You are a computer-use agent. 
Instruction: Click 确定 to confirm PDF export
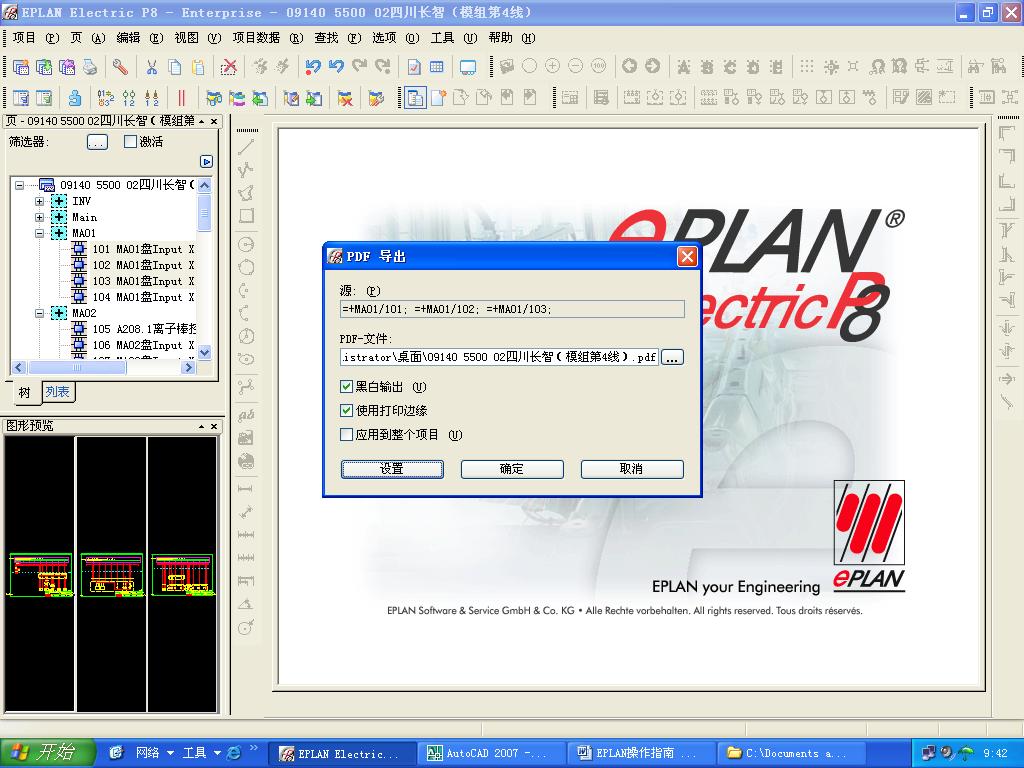511,469
